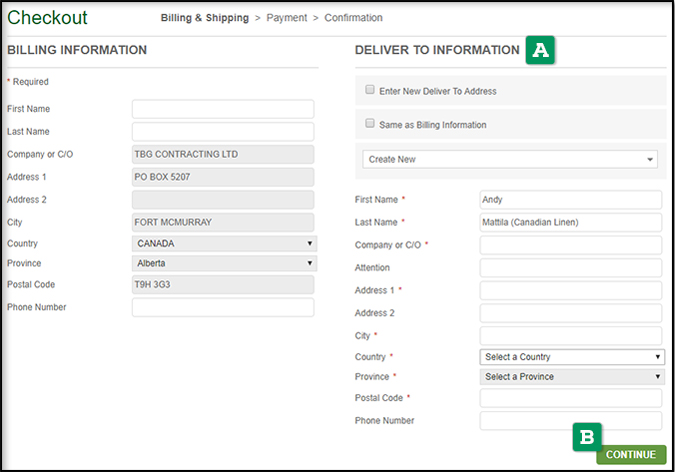Select the Confirmation breadcrumb step
The image size is (675, 472).
[x=353, y=18]
